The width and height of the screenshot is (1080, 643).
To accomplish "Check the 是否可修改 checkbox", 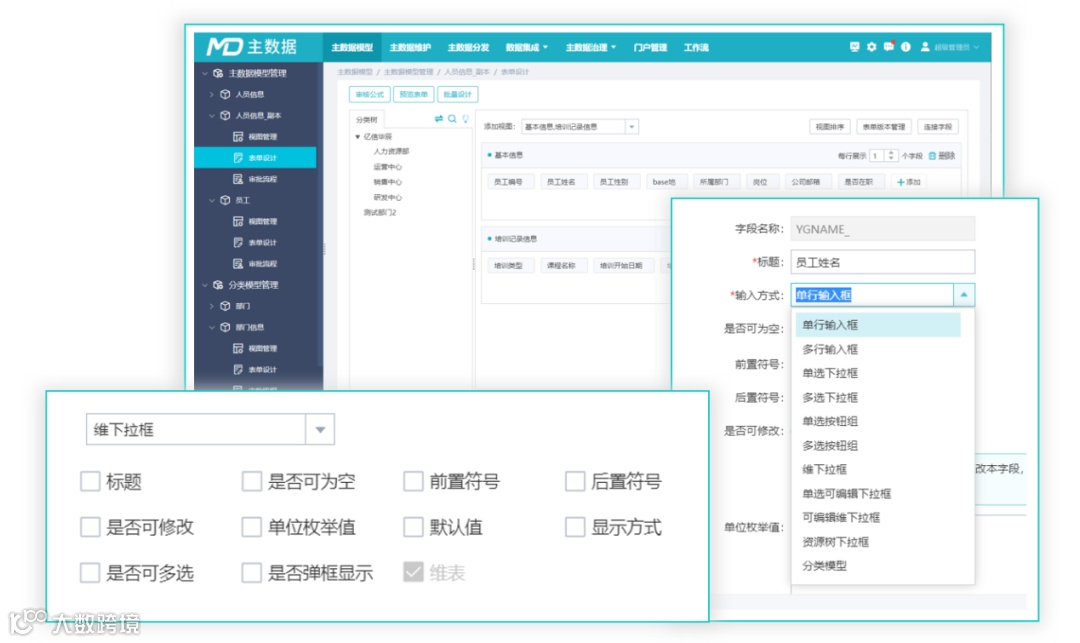I will click(90, 527).
